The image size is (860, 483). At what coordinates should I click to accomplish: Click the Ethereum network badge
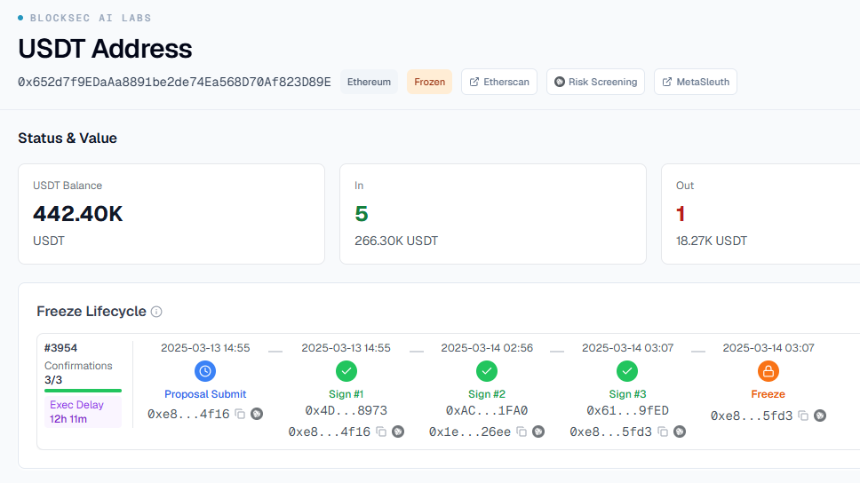(369, 82)
